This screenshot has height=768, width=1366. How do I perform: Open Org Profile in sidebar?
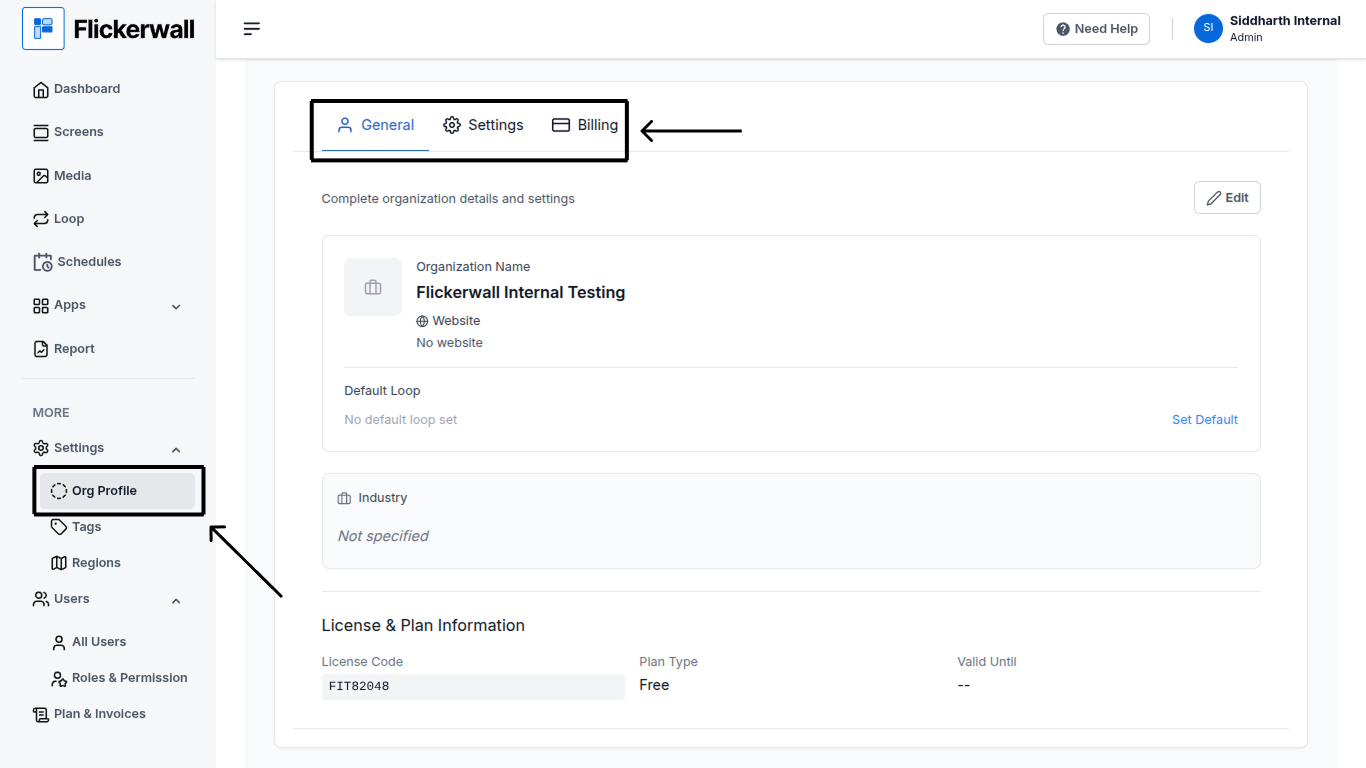[x=116, y=491]
